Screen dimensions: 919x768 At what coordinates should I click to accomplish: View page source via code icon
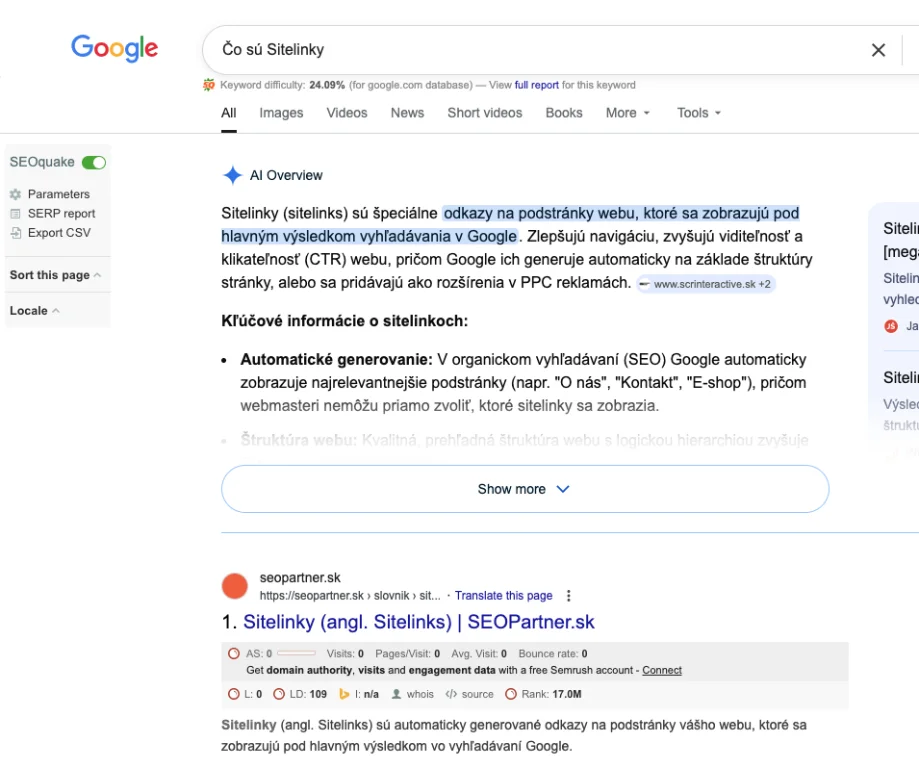tap(451, 694)
